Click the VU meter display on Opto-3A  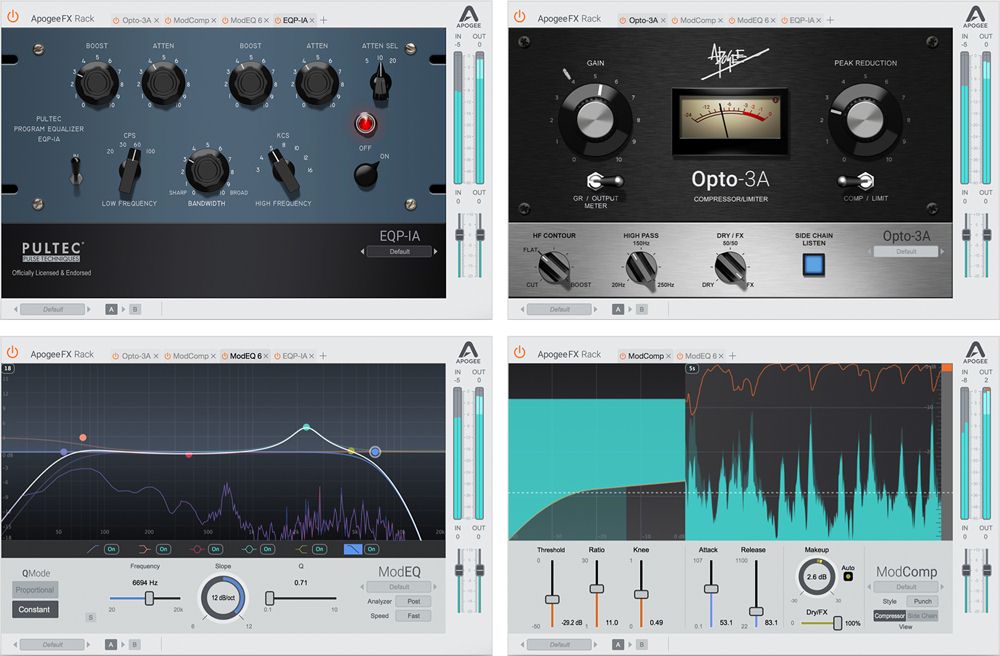[726, 118]
